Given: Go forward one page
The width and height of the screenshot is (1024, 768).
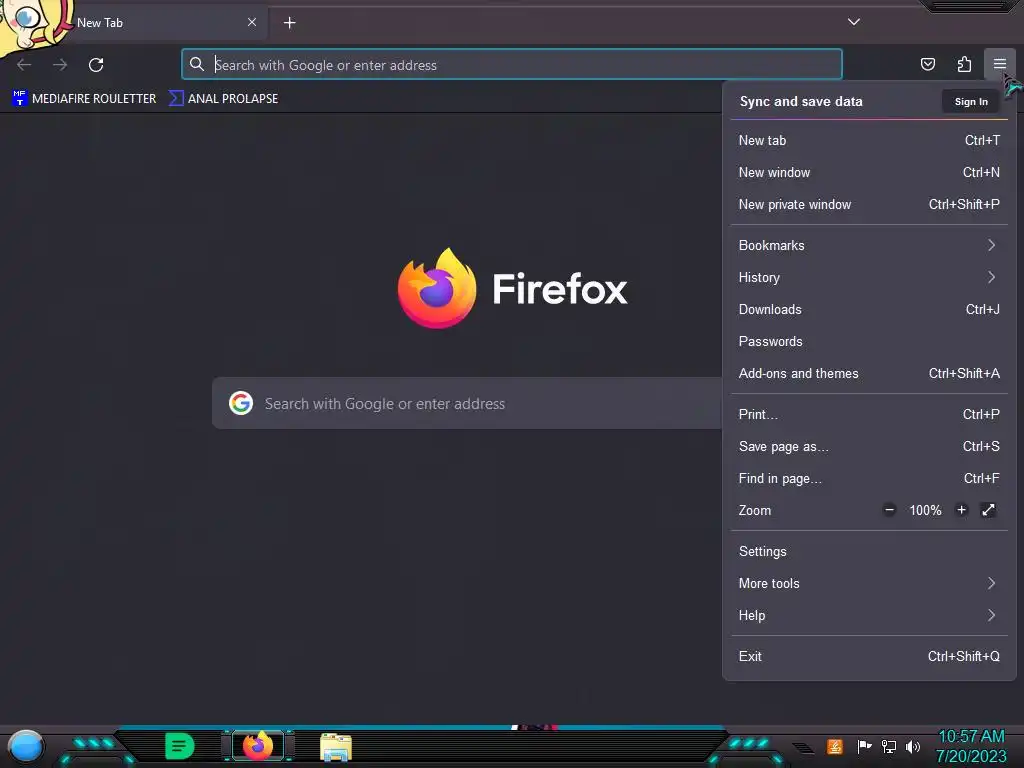Looking at the screenshot, I should pyautogui.click(x=60, y=65).
